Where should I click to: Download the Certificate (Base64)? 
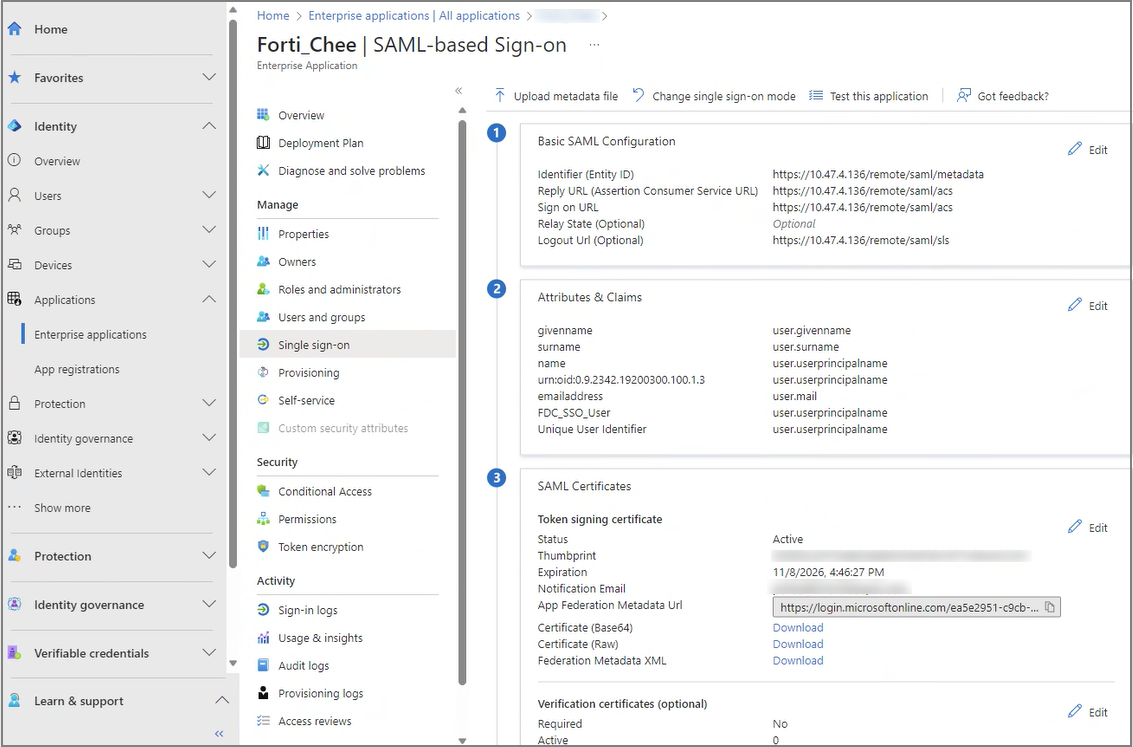click(x=798, y=628)
